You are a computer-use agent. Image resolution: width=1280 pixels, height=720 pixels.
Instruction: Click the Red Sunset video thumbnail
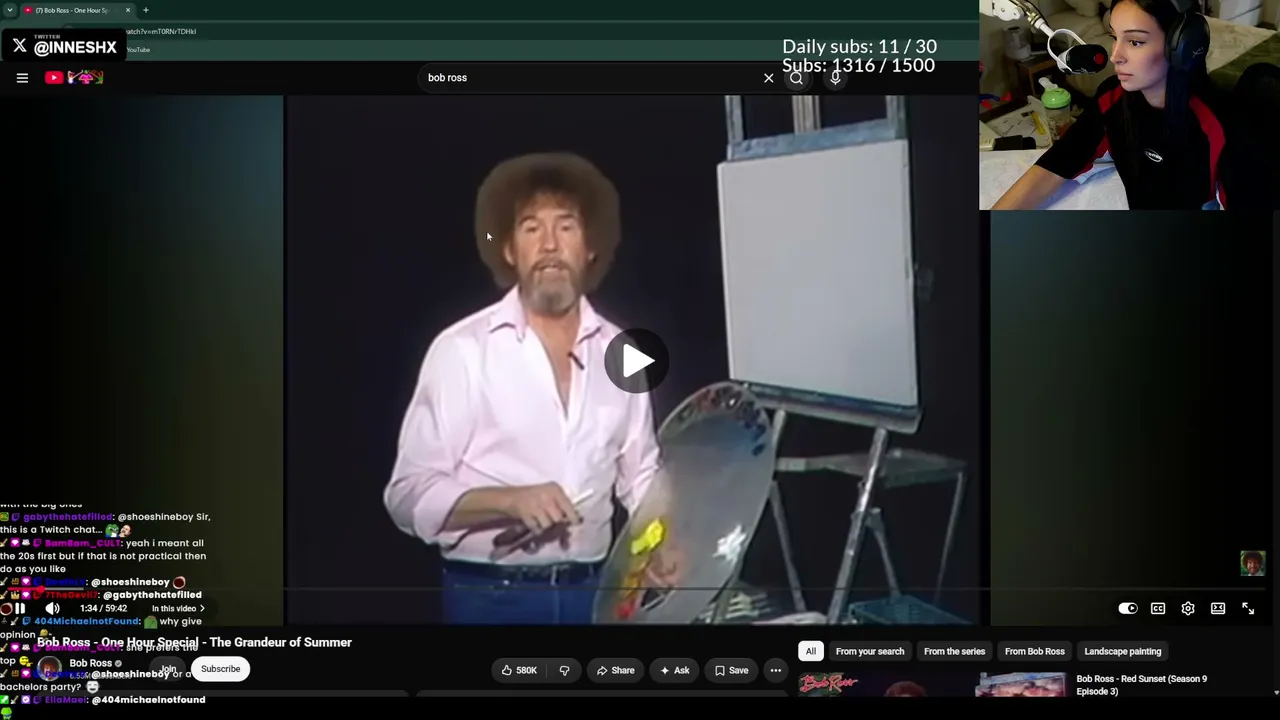pyautogui.click(x=932, y=685)
